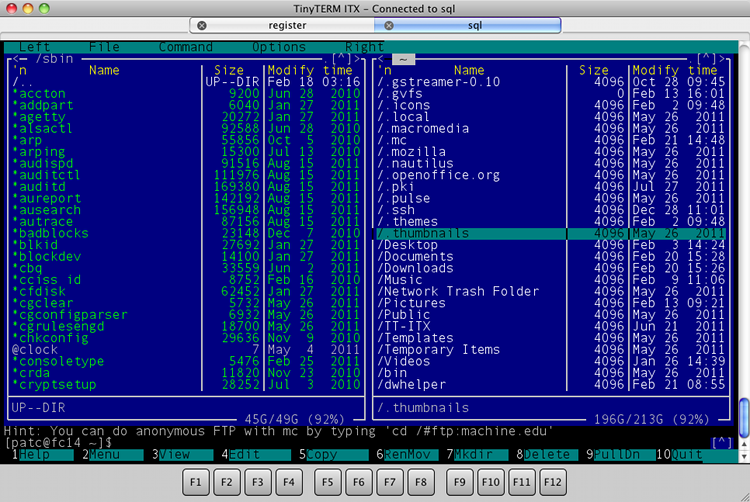Viewport: 750px width, 502px height.
Task: Switch to the register tab
Action: (286, 24)
